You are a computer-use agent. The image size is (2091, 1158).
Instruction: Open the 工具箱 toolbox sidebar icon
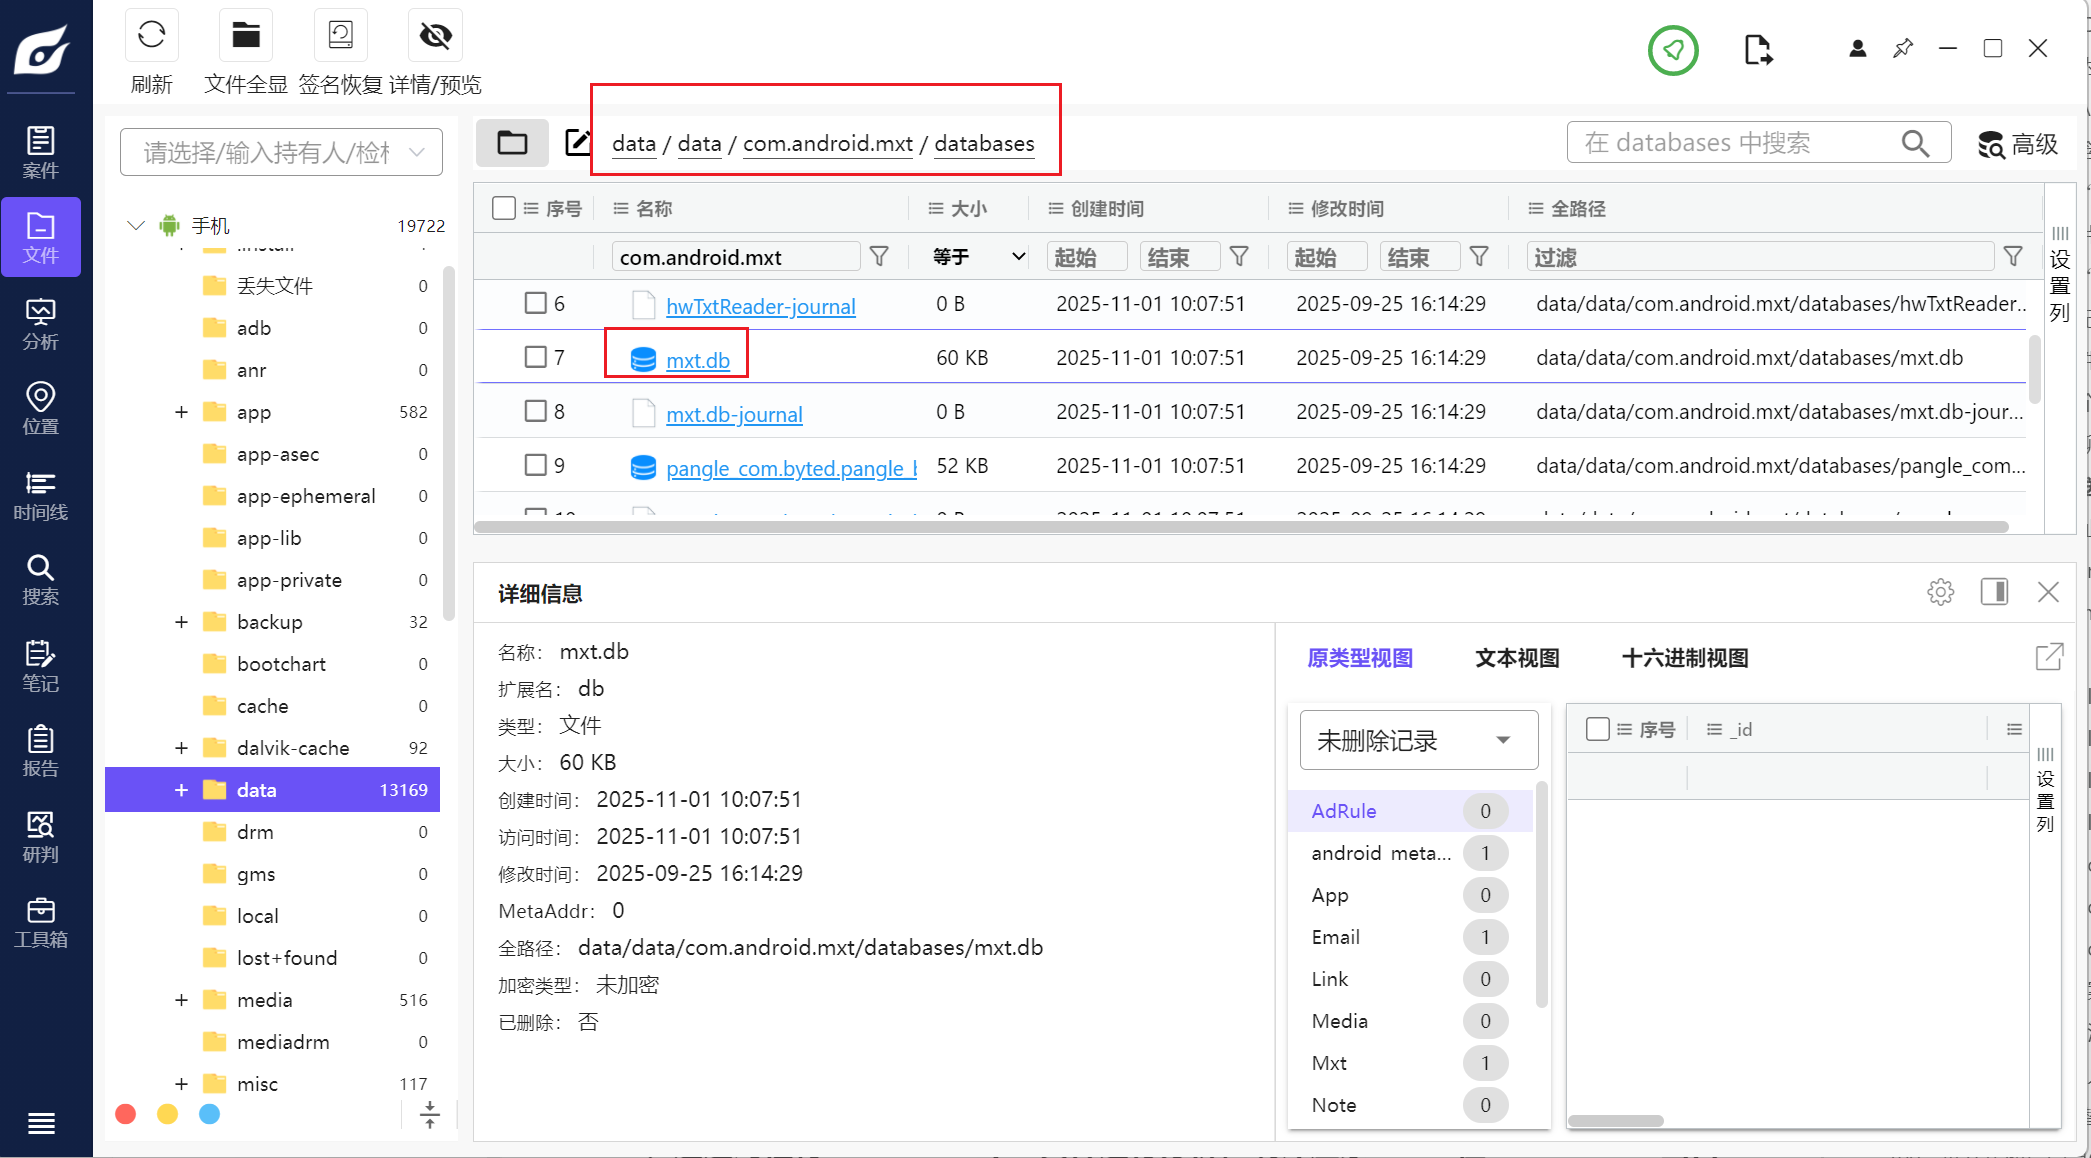pyautogui.click(x=40, y=922)
